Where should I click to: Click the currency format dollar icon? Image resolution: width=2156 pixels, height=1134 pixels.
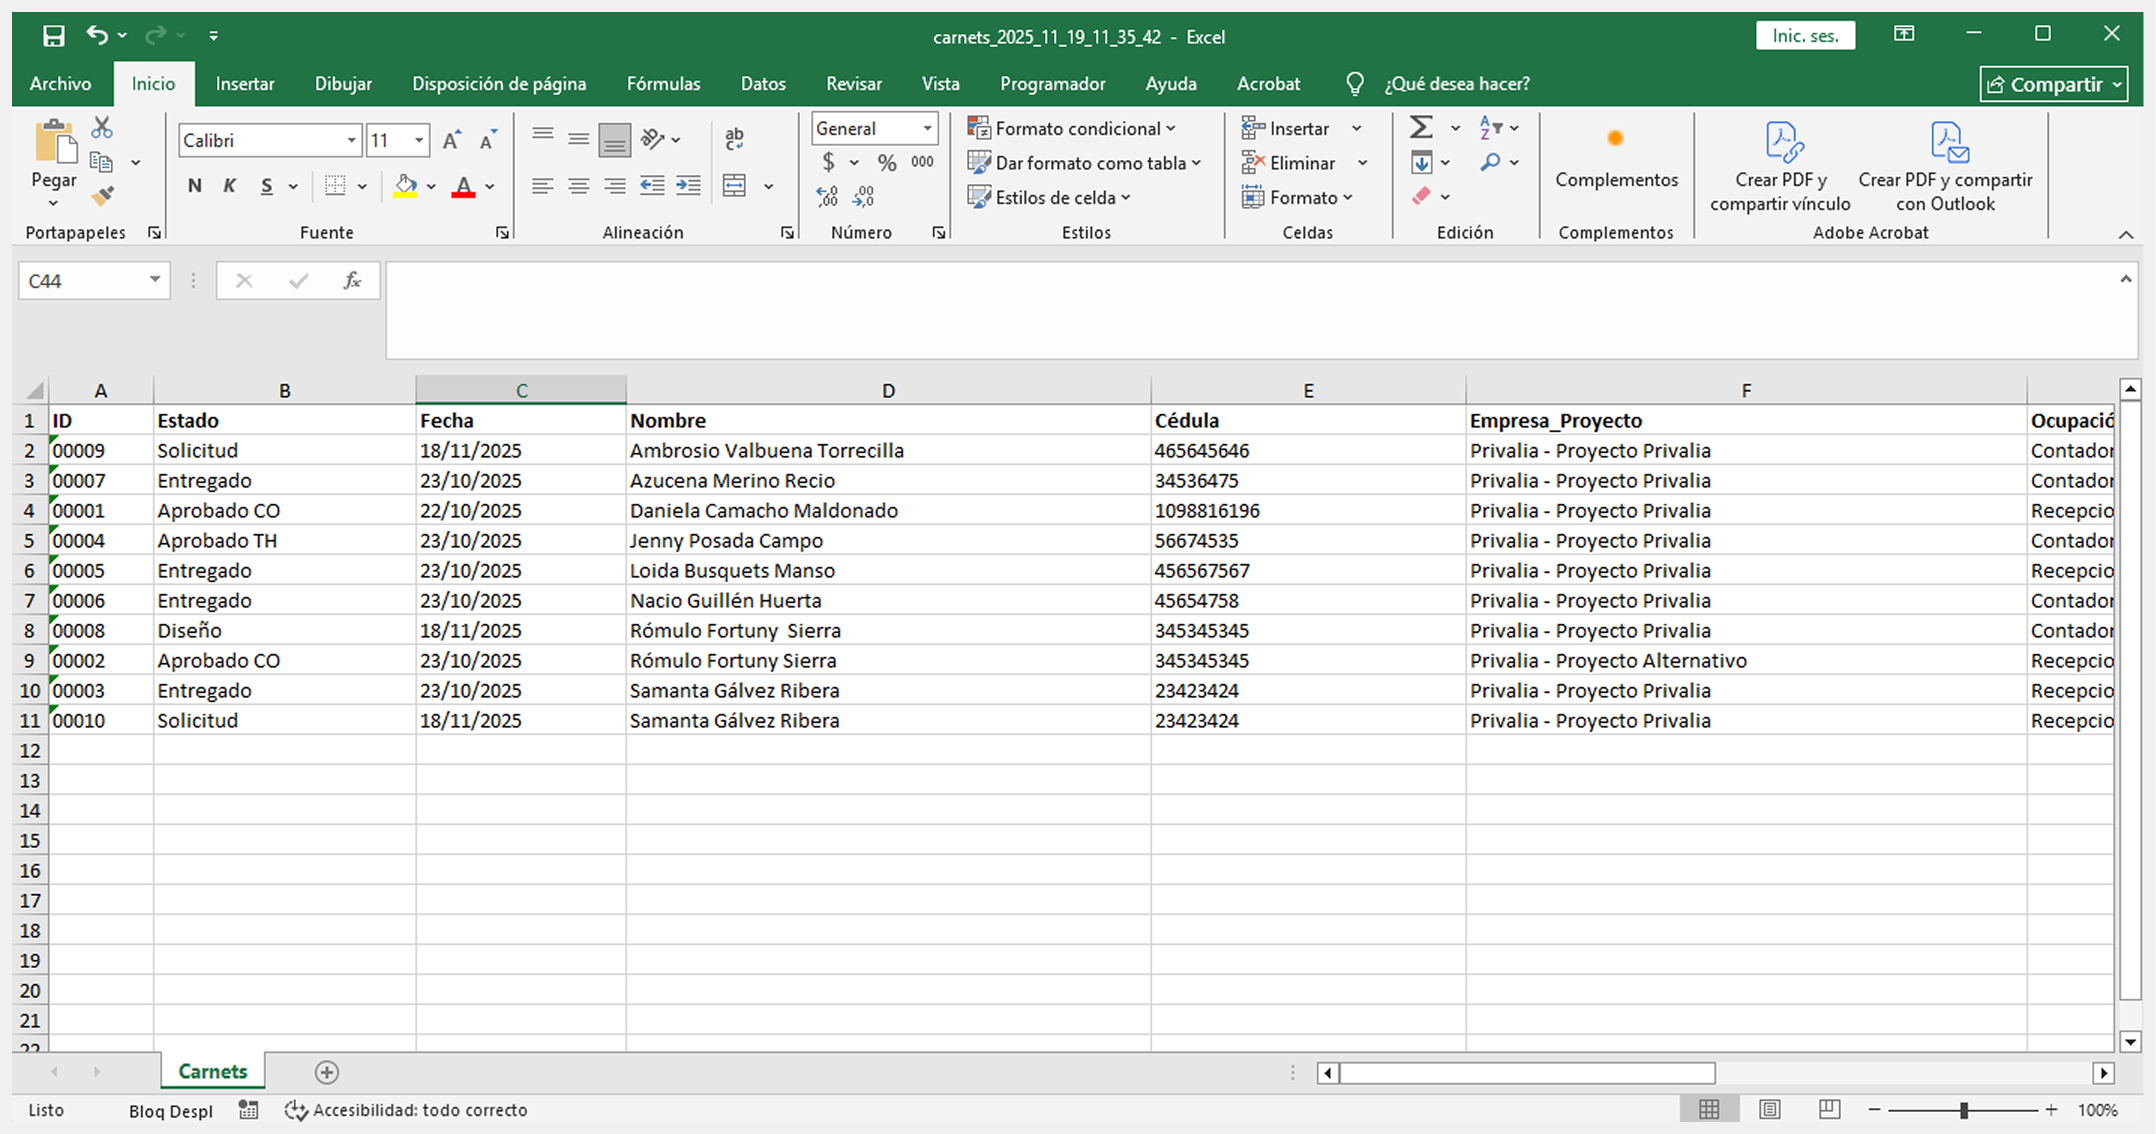(828, 161)
